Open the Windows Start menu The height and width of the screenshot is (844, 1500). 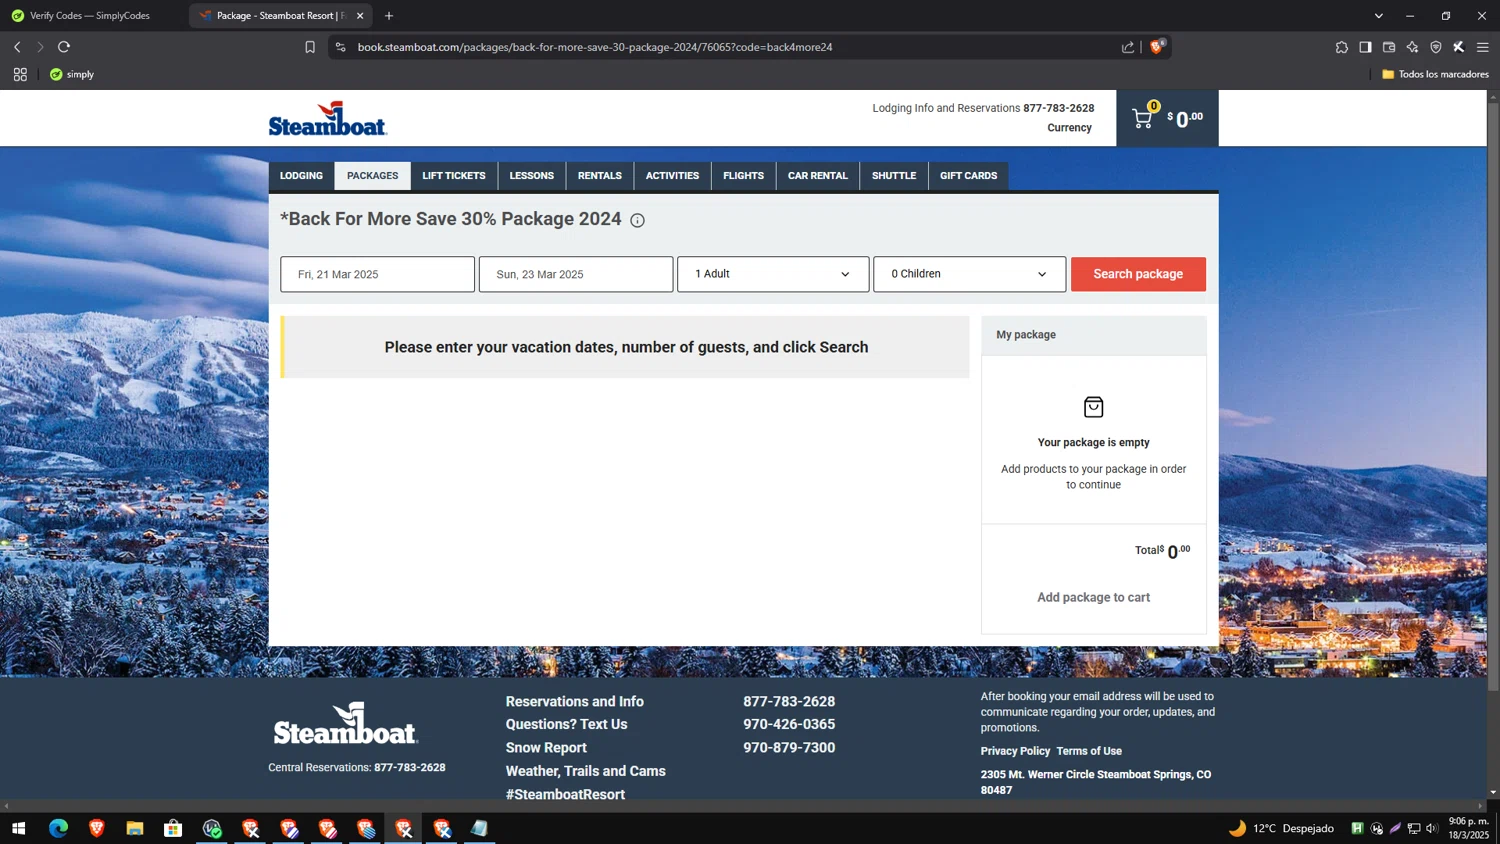click(x=18, y=828)
